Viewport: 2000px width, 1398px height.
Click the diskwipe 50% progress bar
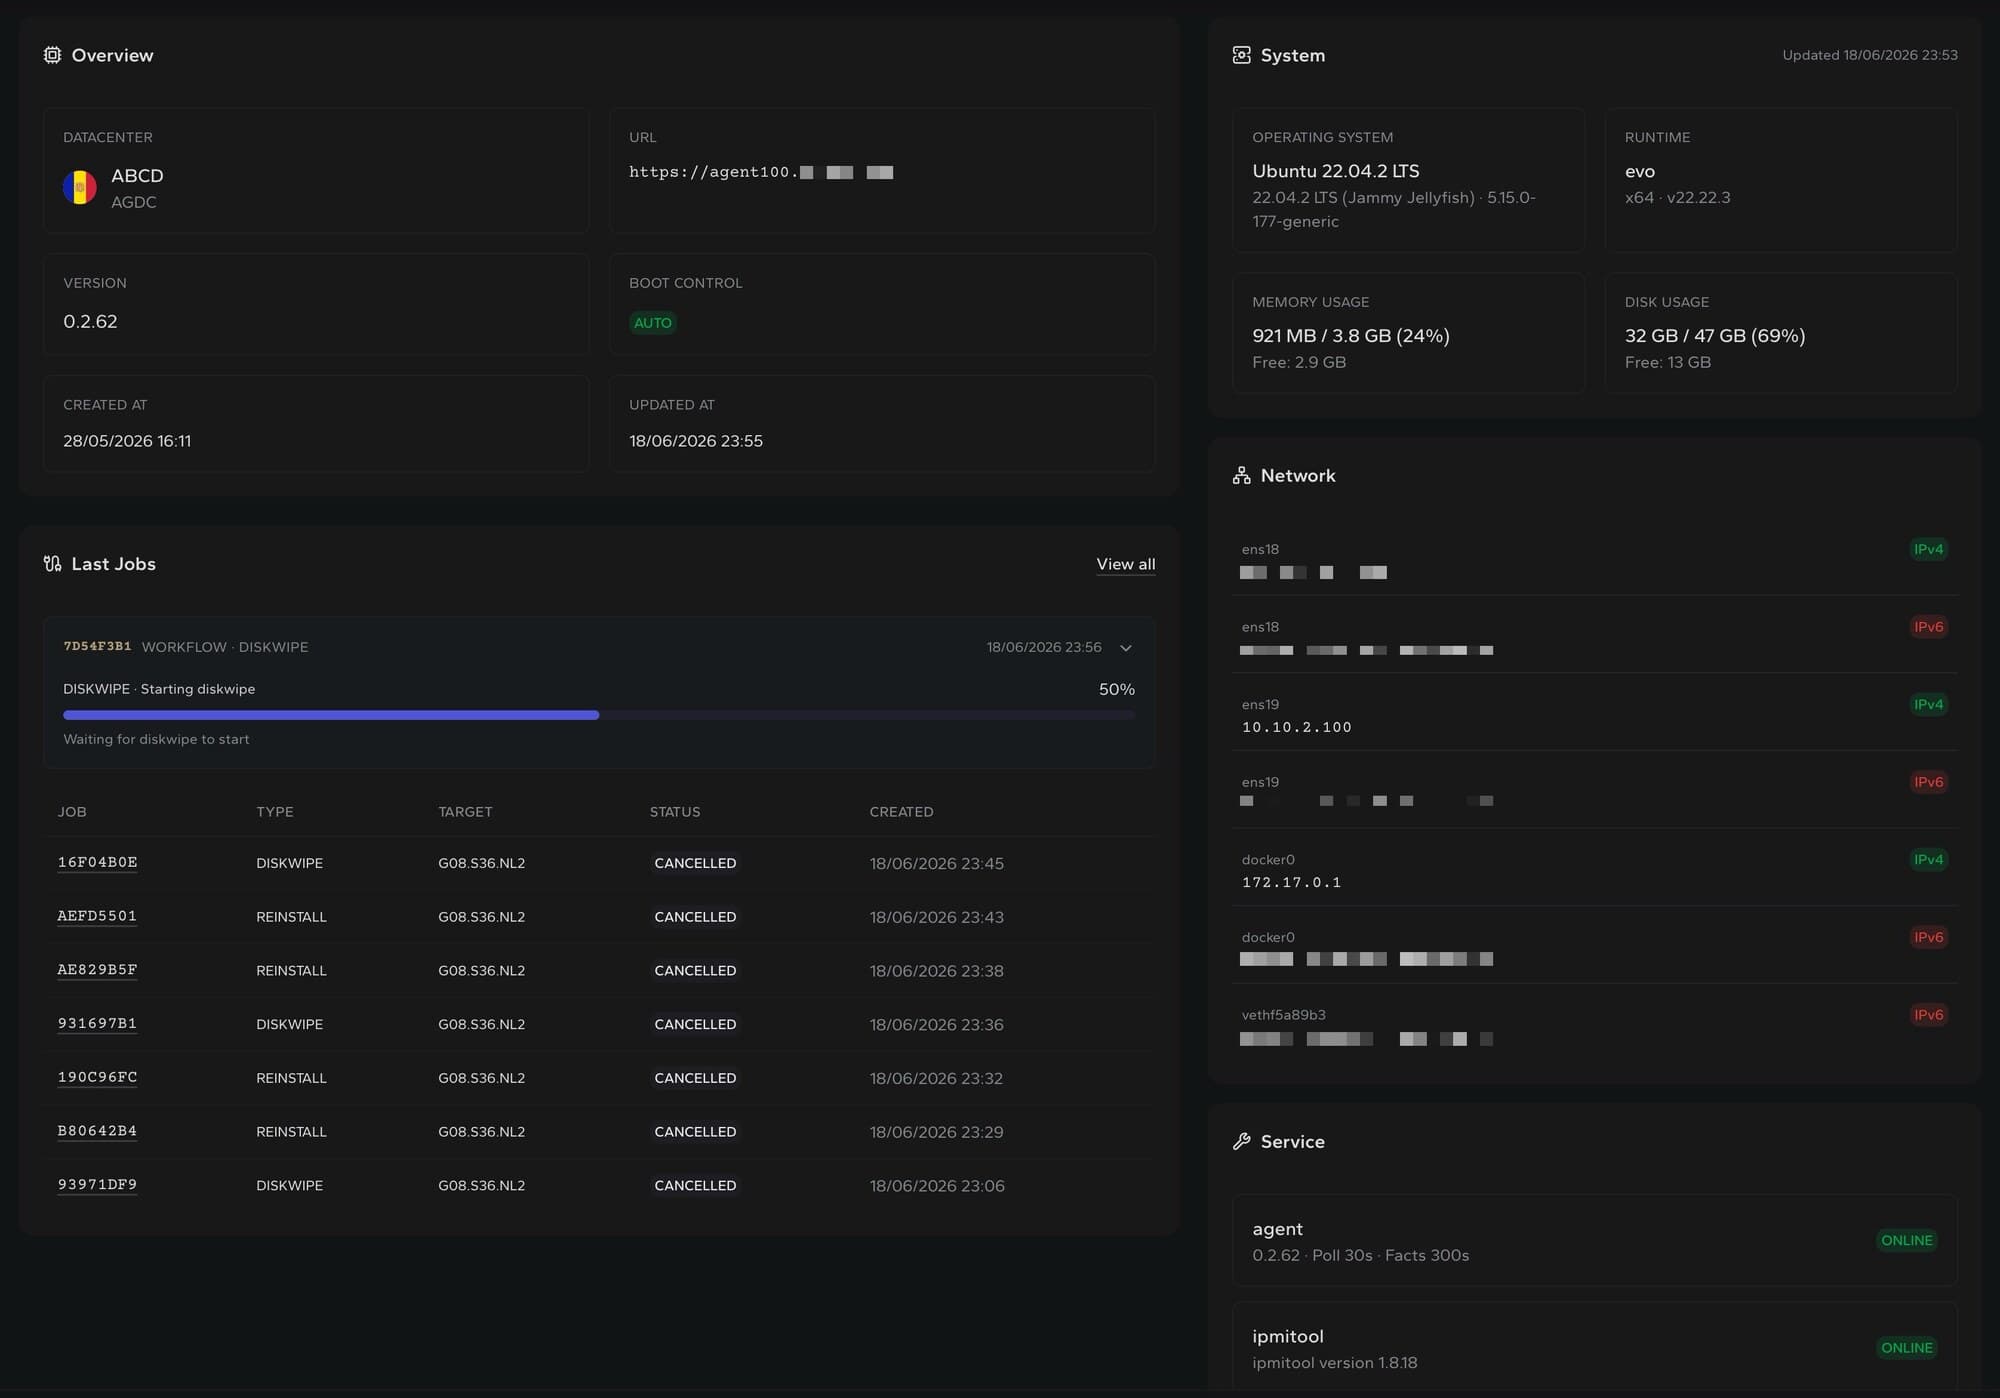[599, 715]
